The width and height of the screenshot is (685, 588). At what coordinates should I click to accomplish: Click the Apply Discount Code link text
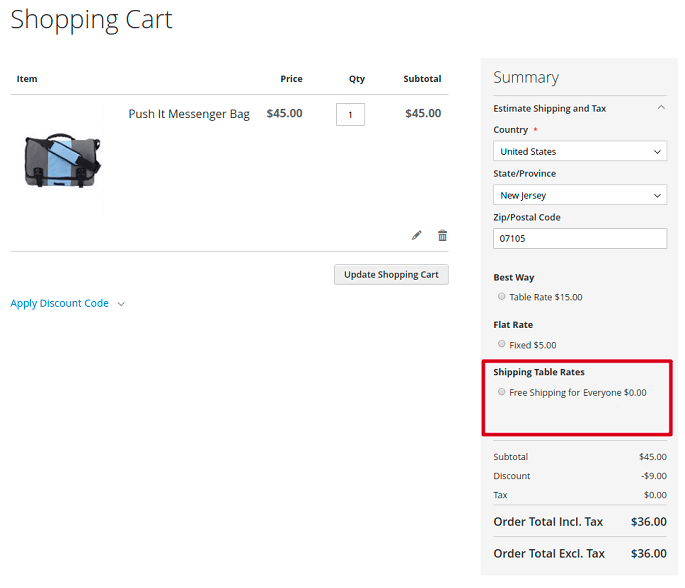[x=59, y=303]
